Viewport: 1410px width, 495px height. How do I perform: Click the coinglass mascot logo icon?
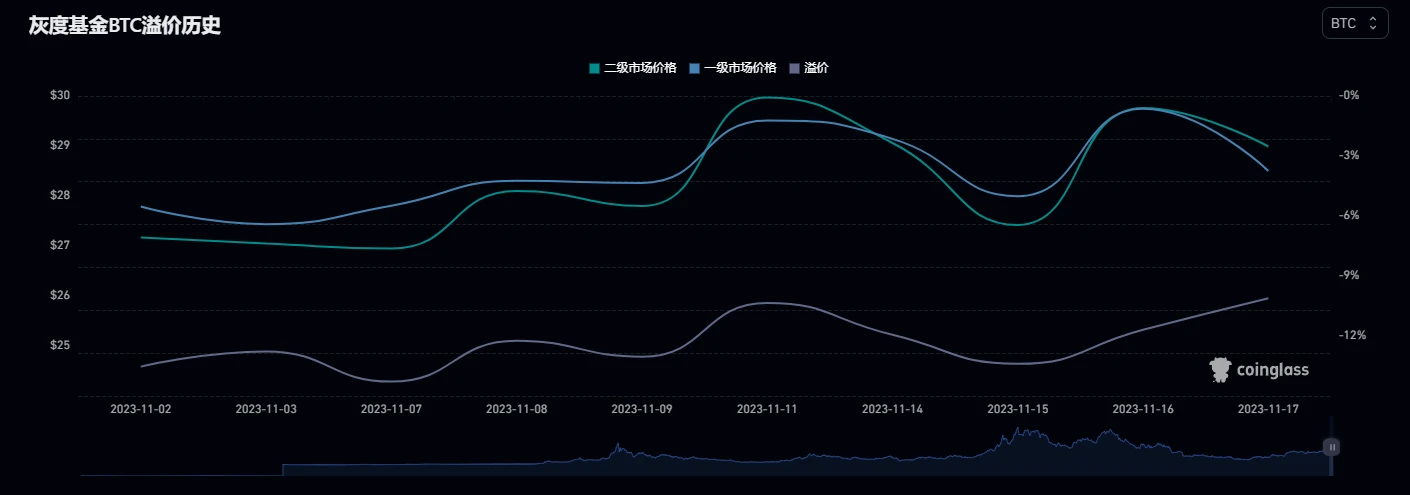pyautogui.click(x=1218, y=370)
